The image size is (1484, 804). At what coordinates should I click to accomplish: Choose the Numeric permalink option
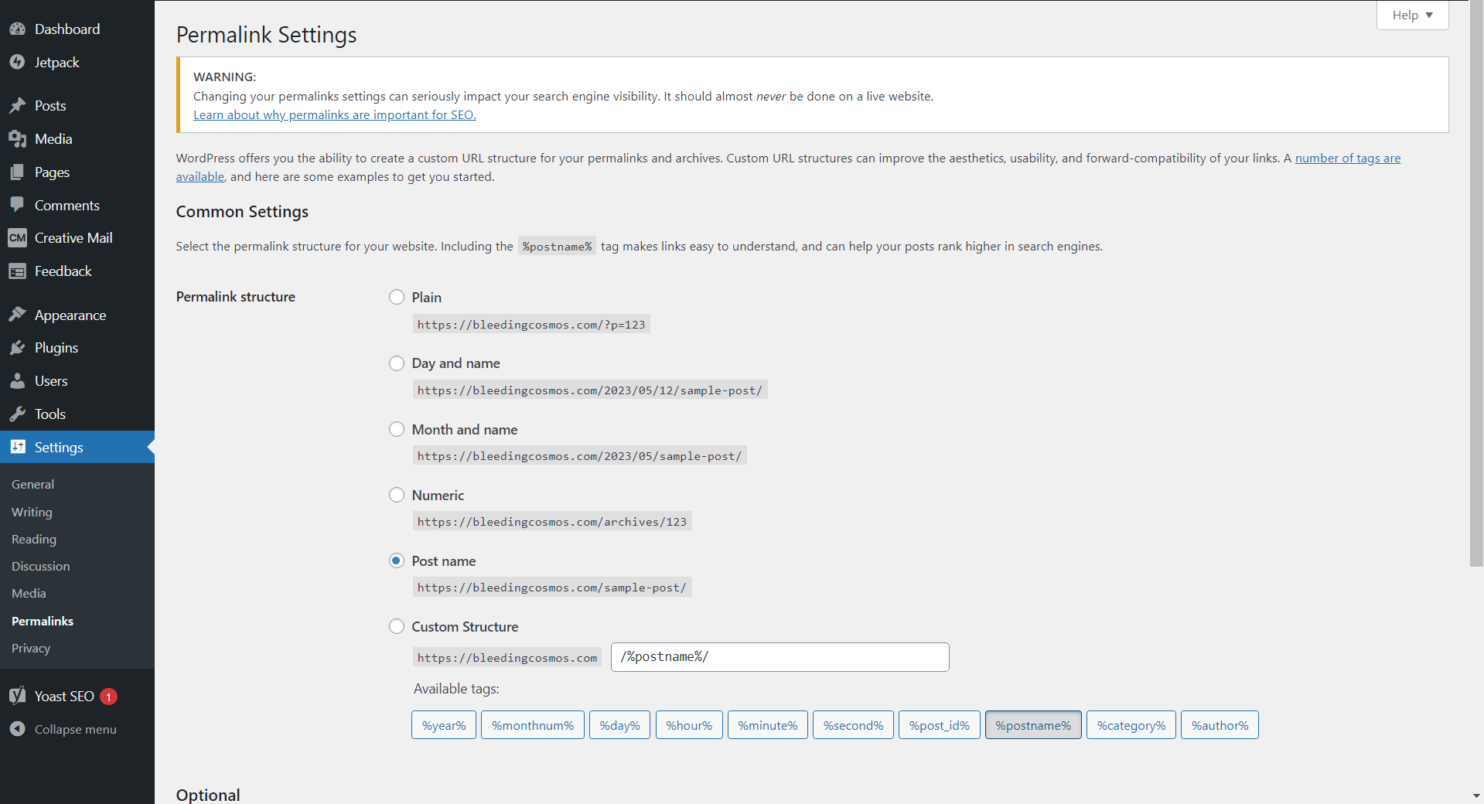(x=397, y=495)
